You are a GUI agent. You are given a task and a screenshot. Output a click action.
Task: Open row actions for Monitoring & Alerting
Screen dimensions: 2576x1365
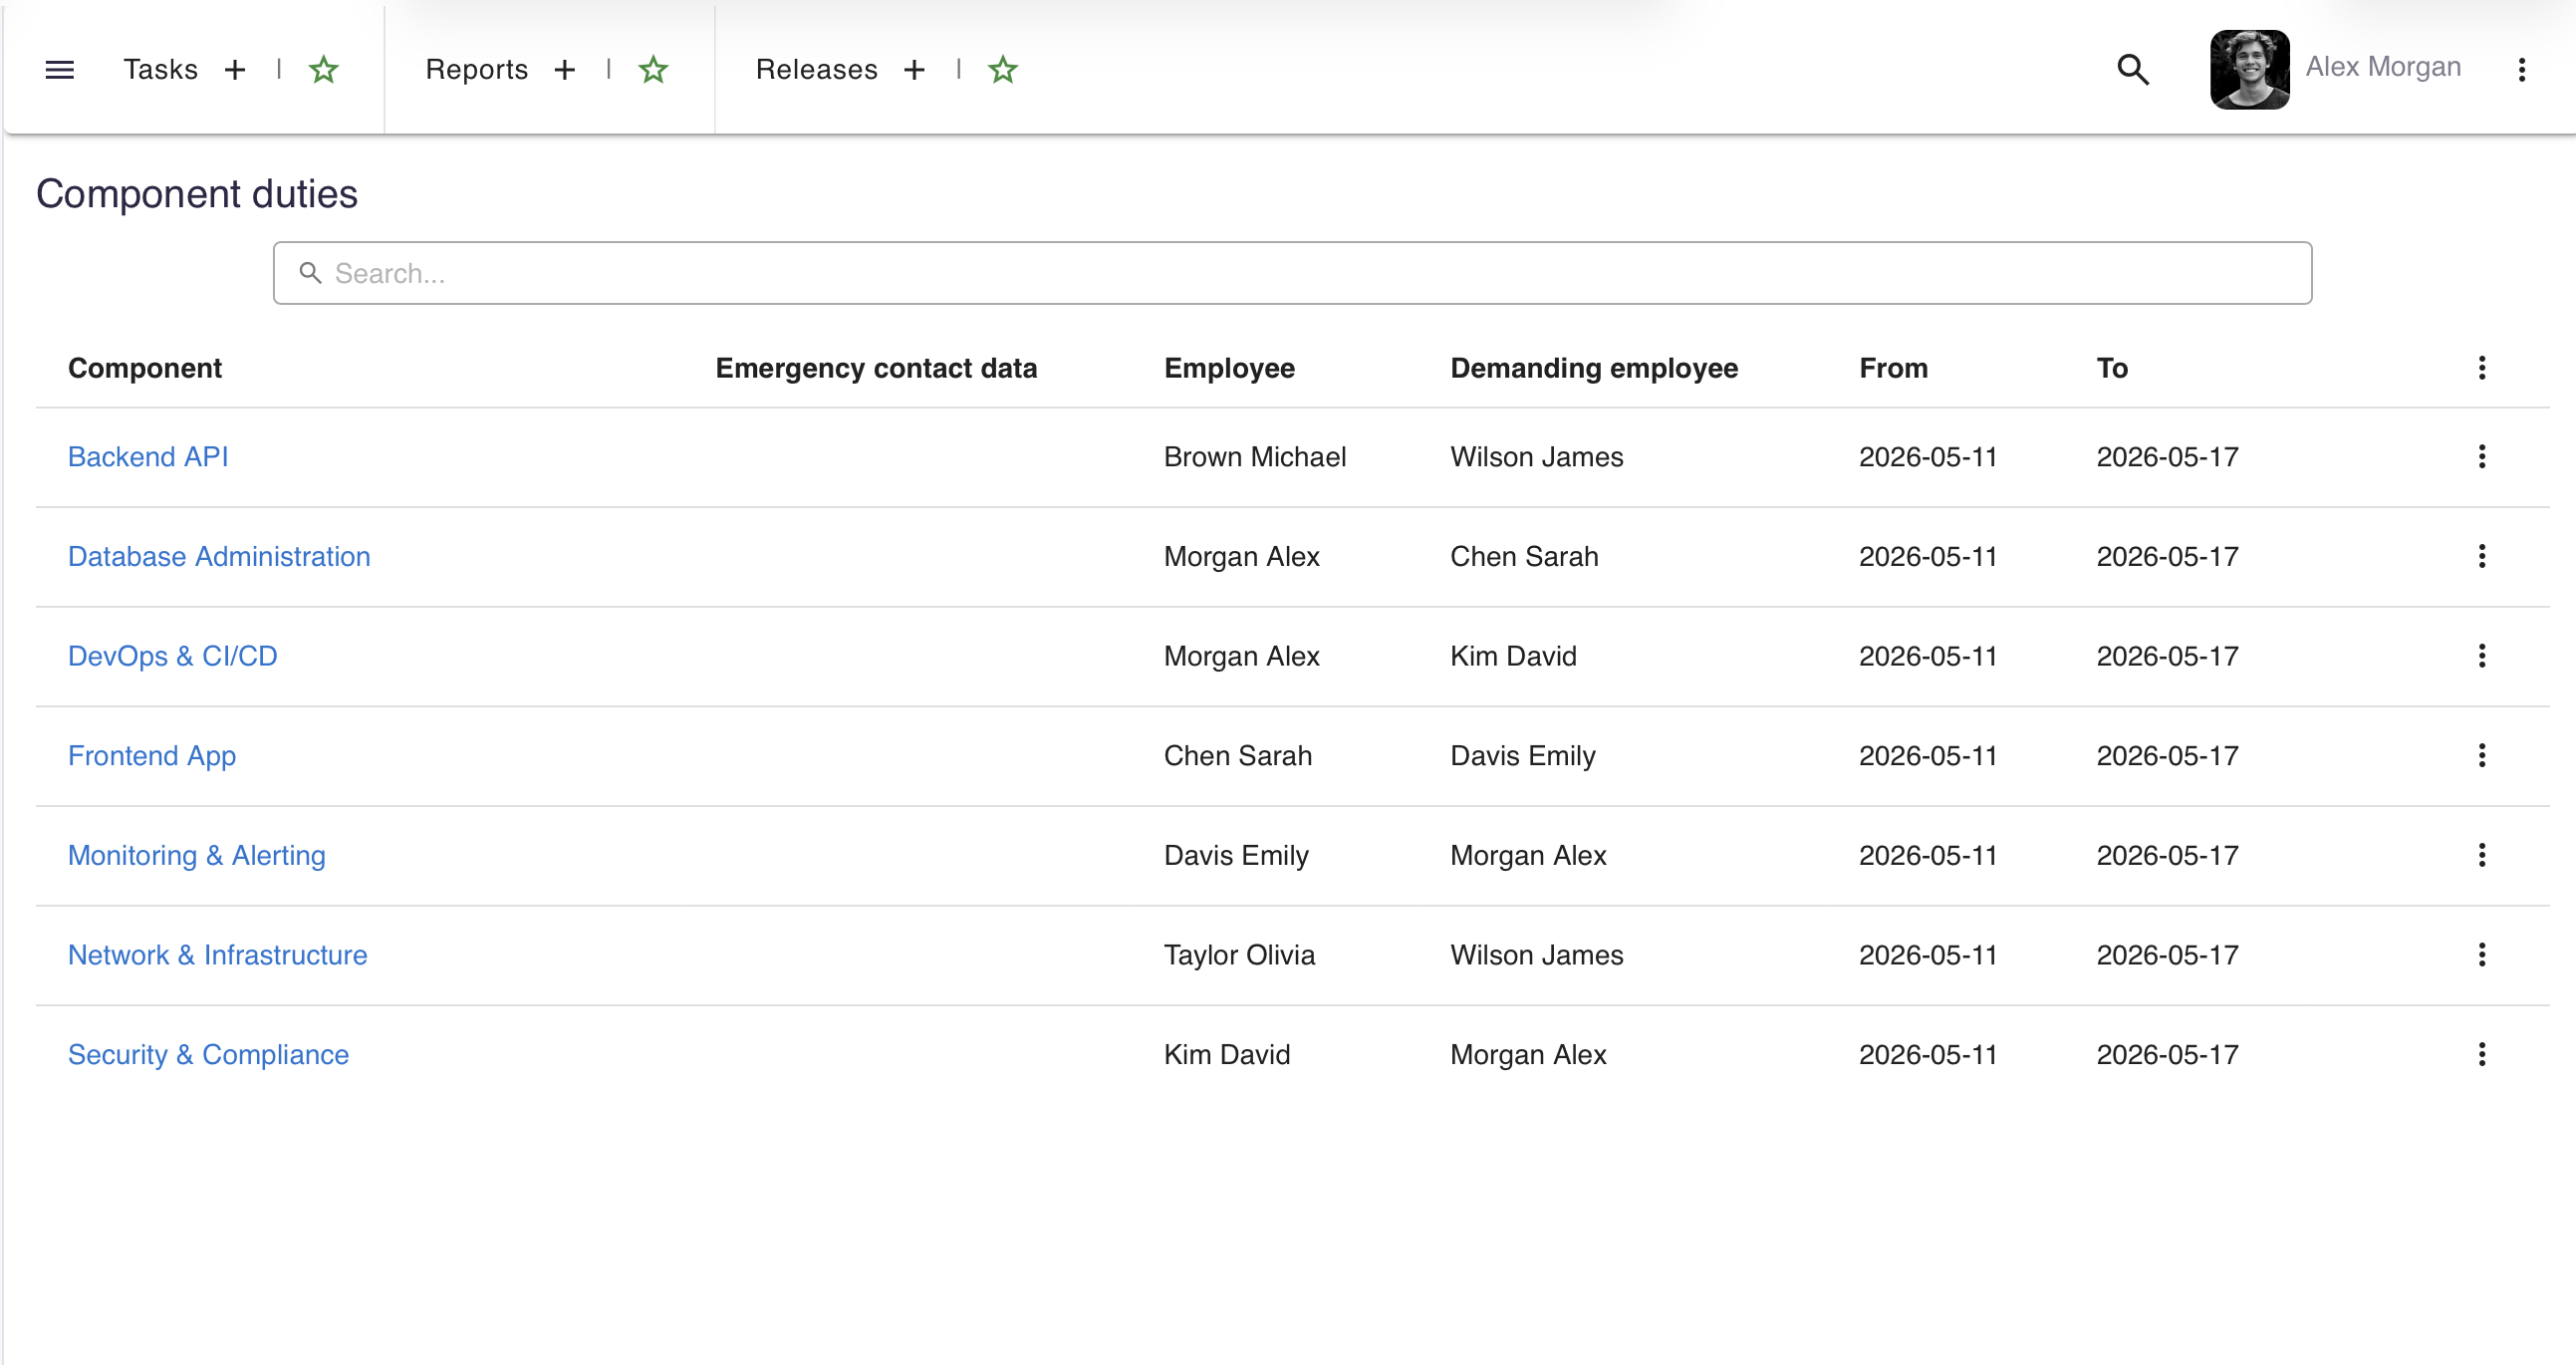(2481, 855)
